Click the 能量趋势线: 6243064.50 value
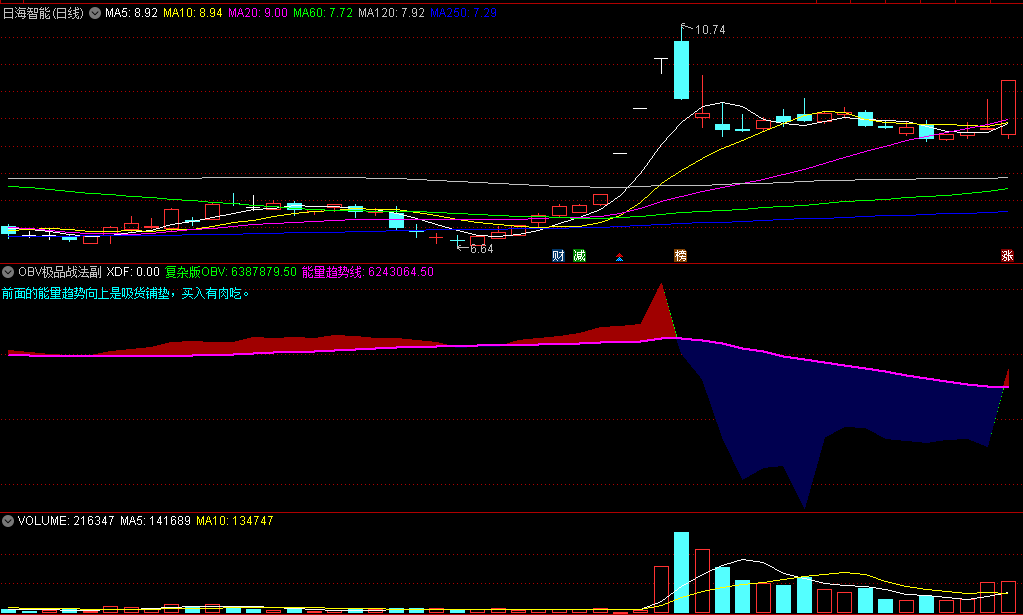This screenshot has height=615, width=1023. (x=368, y=272)
